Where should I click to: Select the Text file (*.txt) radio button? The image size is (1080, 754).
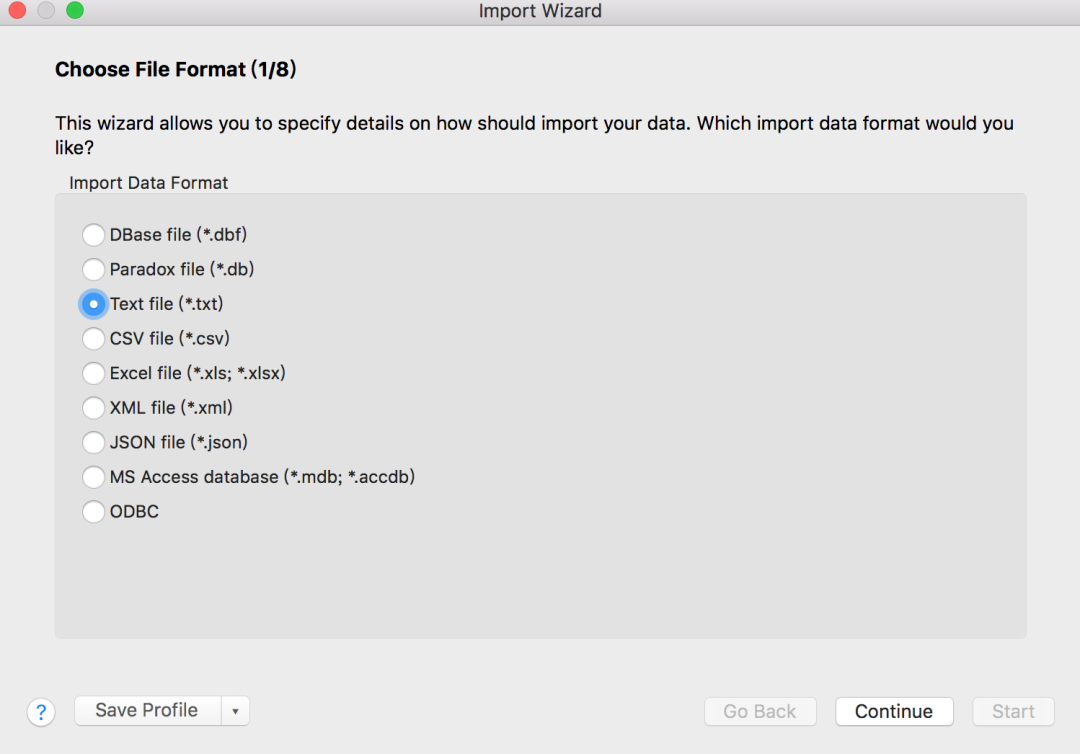pyautogui.click(x=93, y=304)
